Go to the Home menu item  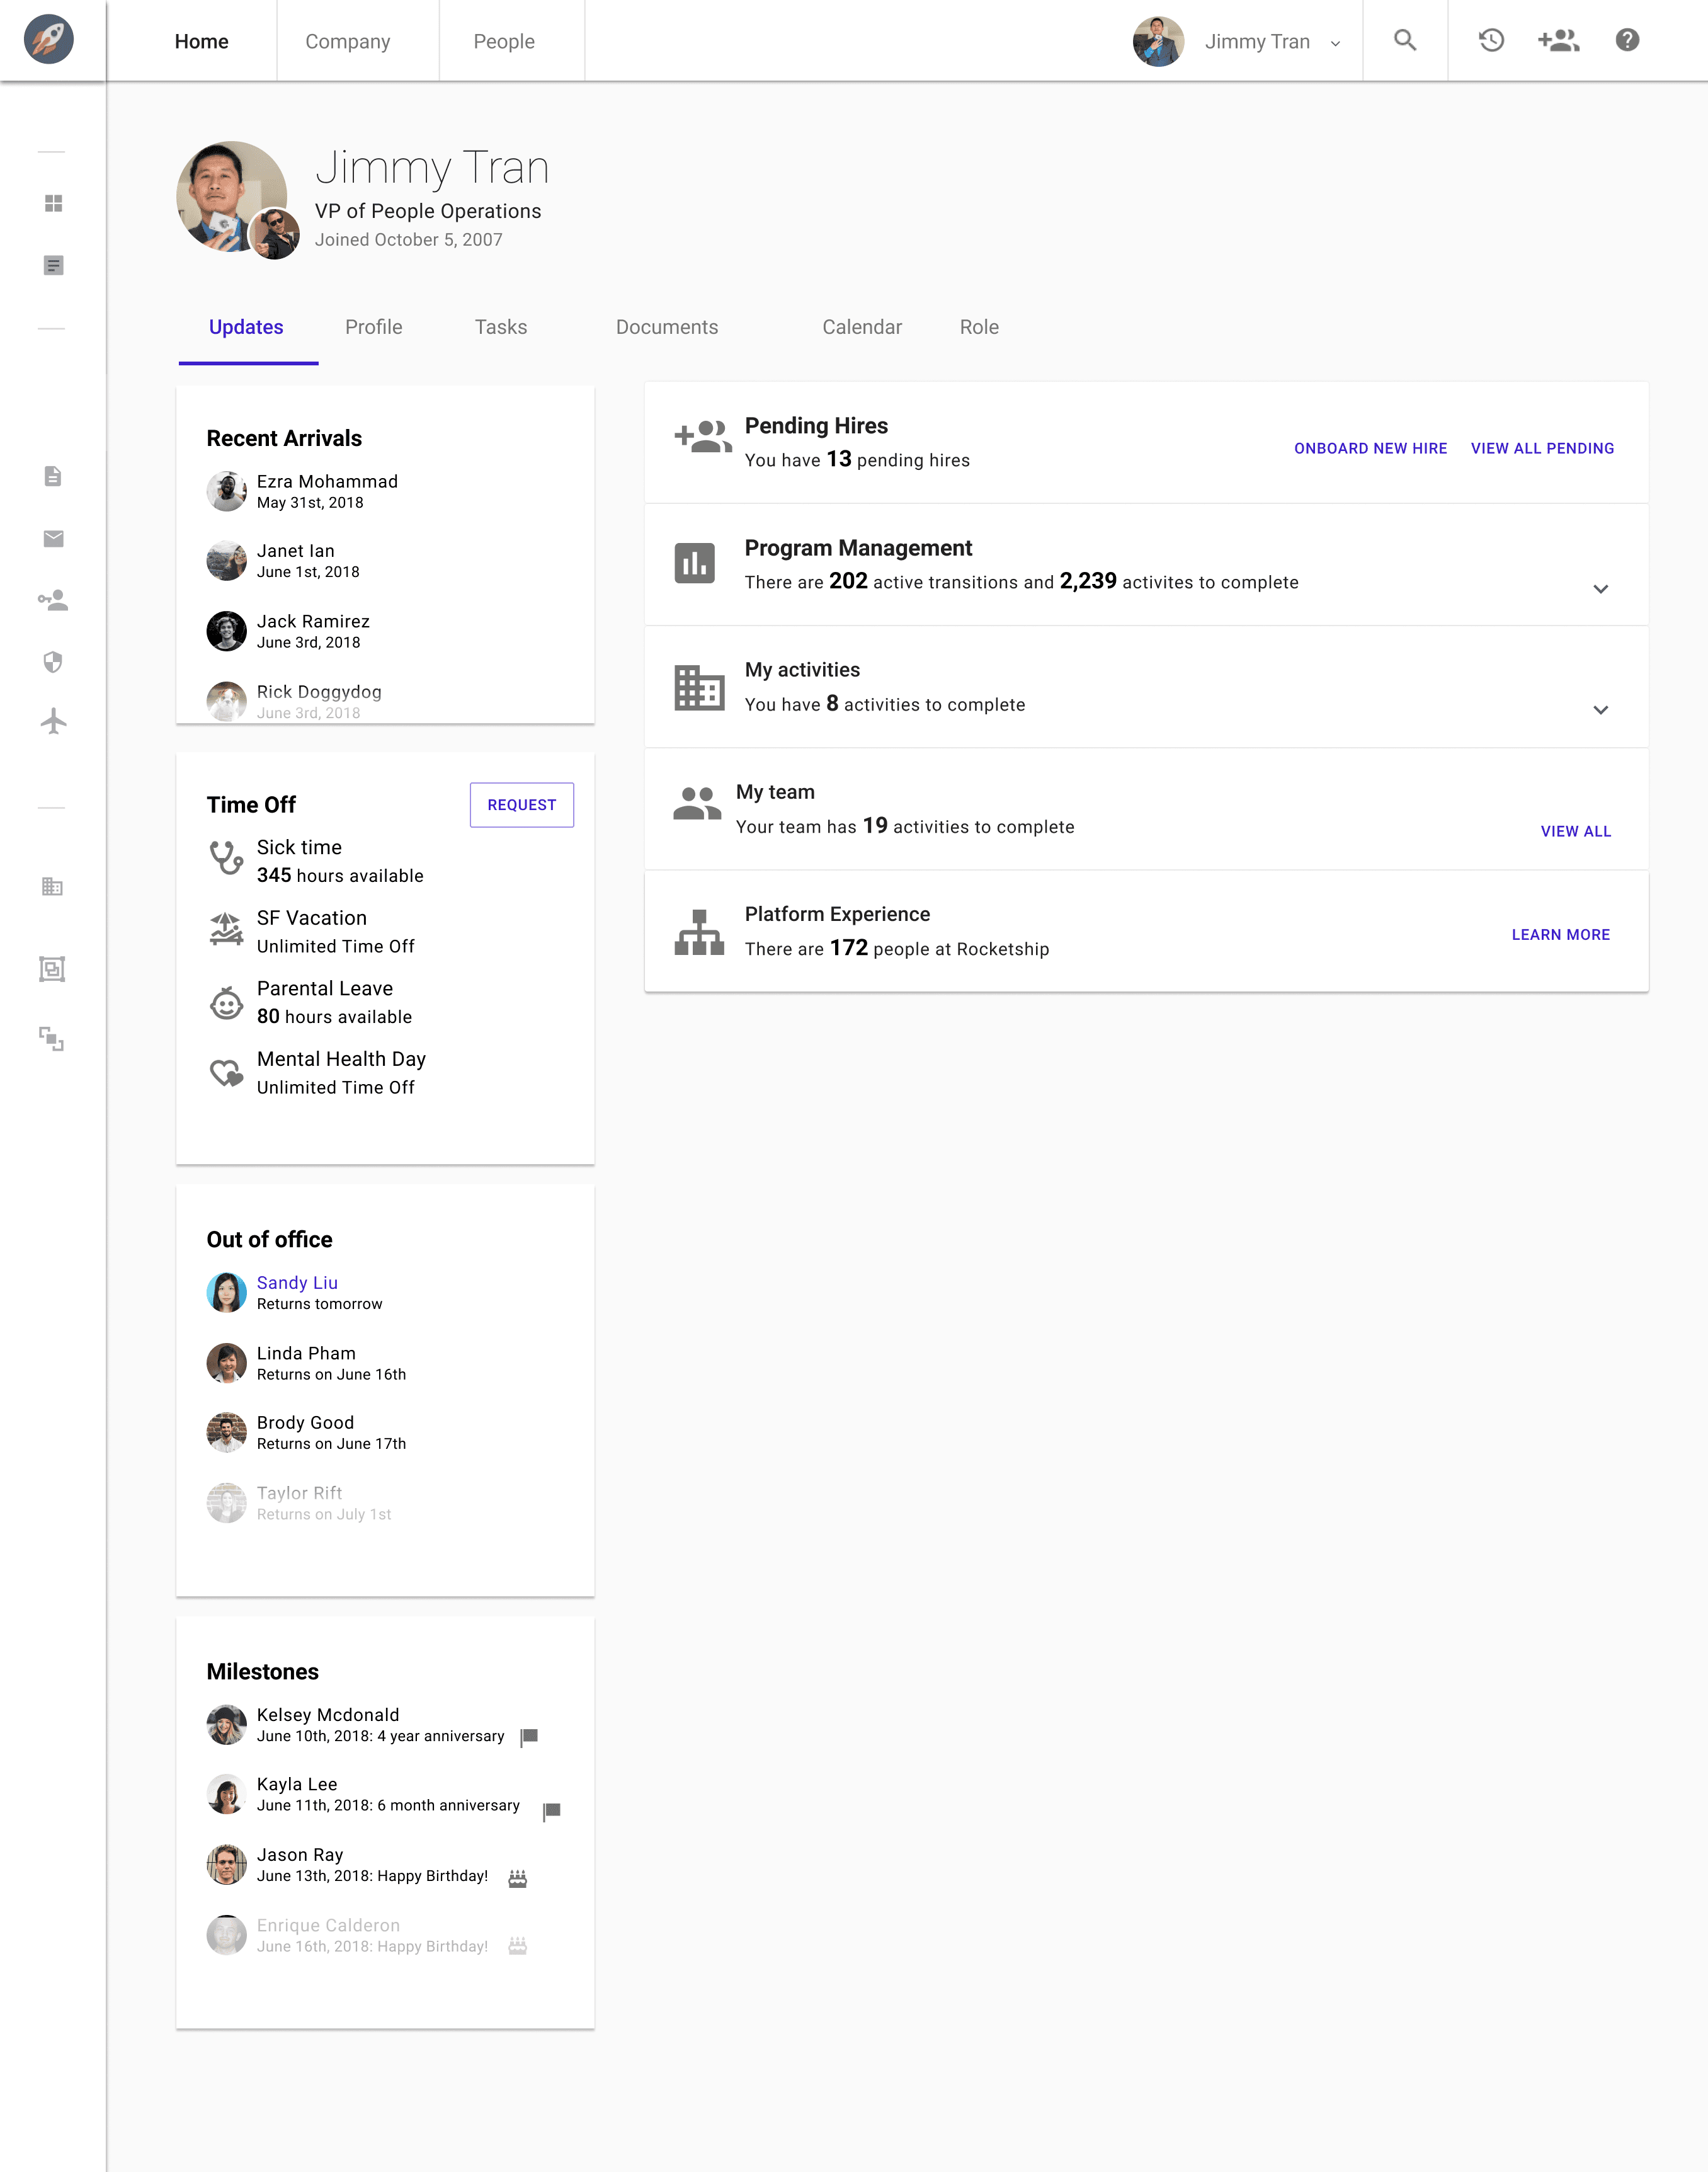[202, 41]
